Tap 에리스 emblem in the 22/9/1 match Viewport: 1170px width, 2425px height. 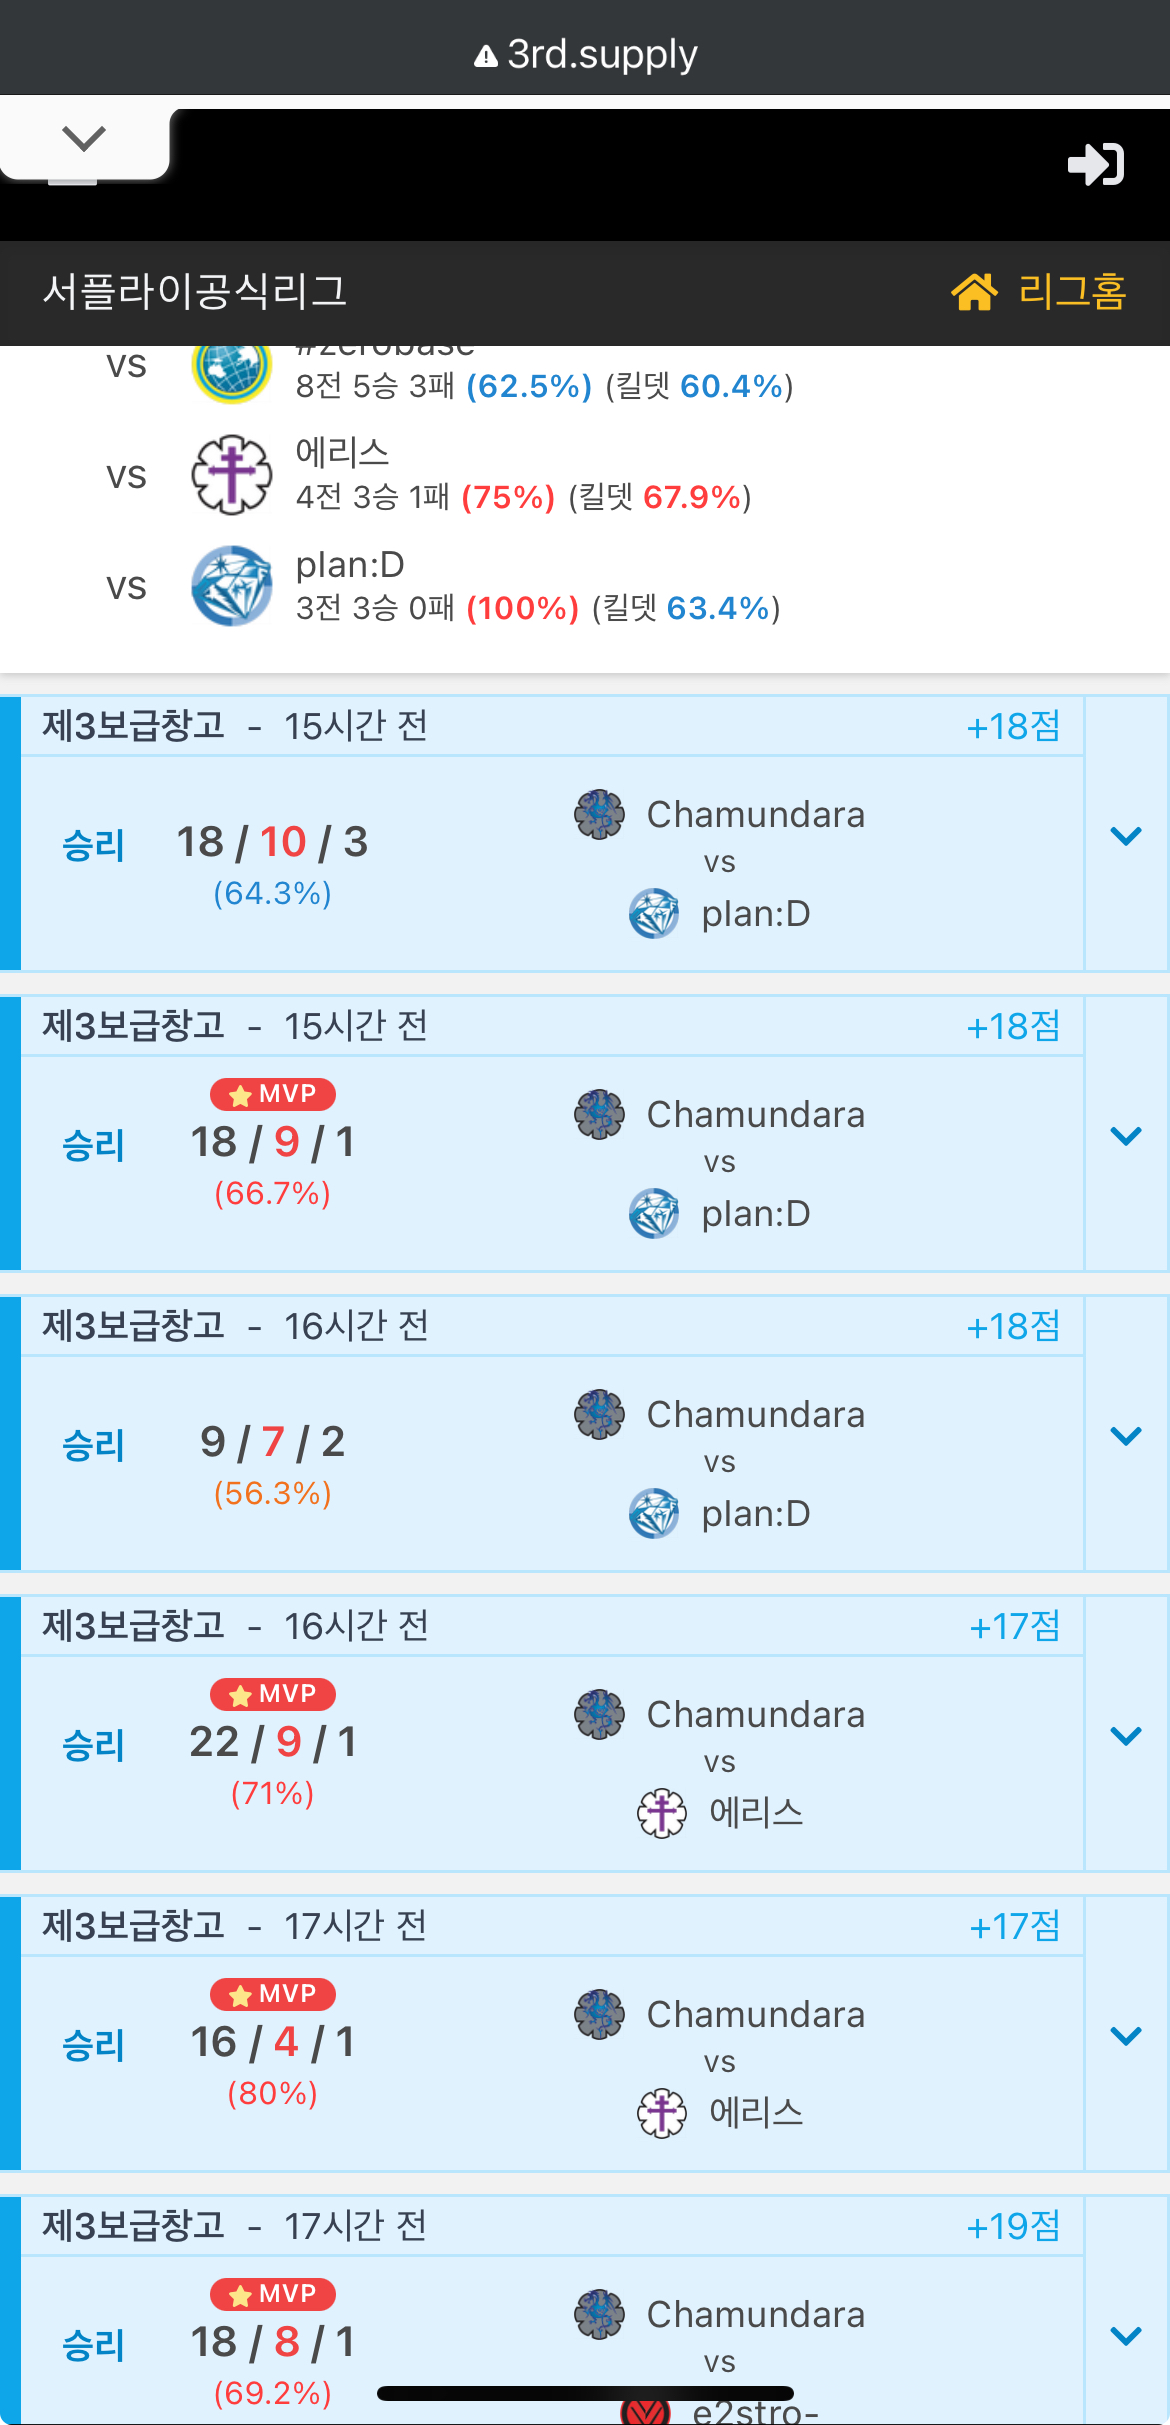pyautogui.click(x=662, y=1813)
